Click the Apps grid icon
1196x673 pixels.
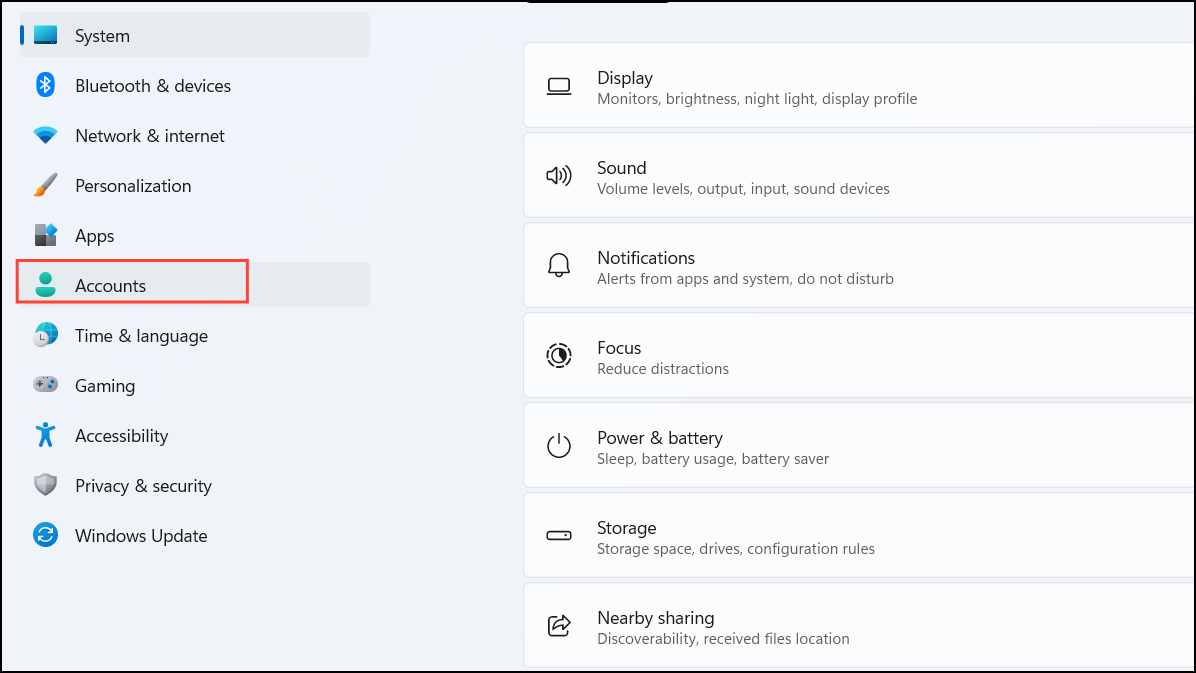45,236
